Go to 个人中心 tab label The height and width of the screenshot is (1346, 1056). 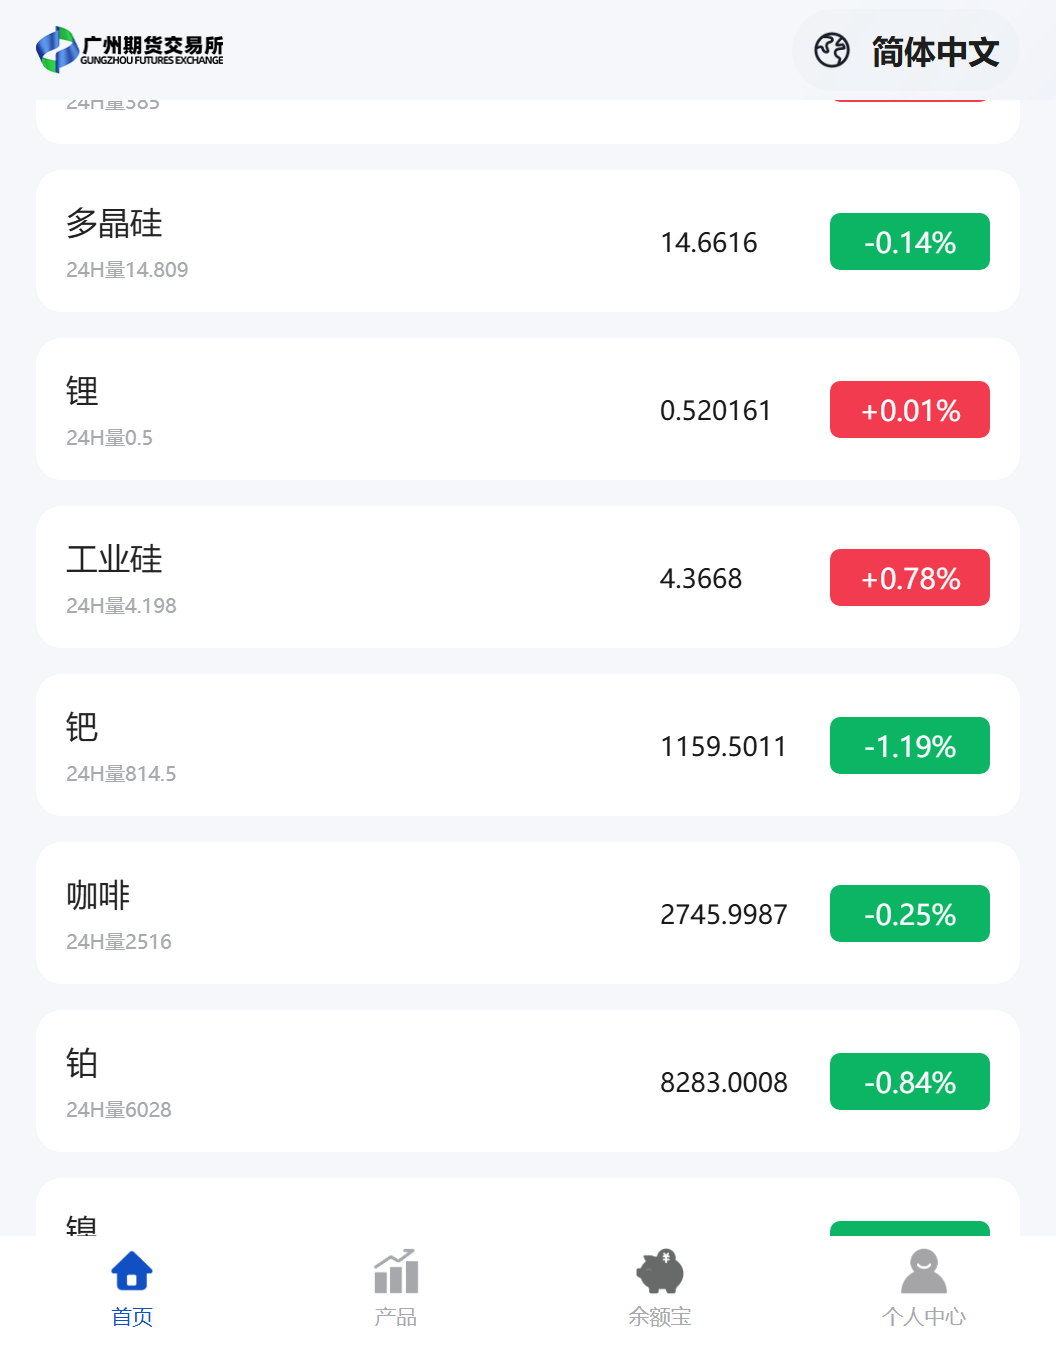[924, 1317]
